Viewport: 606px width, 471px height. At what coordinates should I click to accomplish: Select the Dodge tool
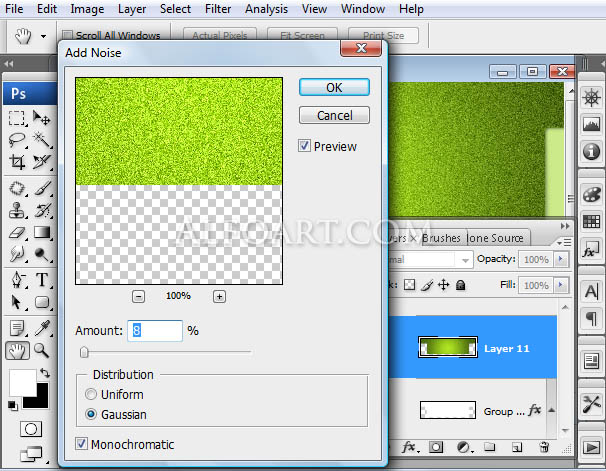pyautogui.click(x=41, y=254)
